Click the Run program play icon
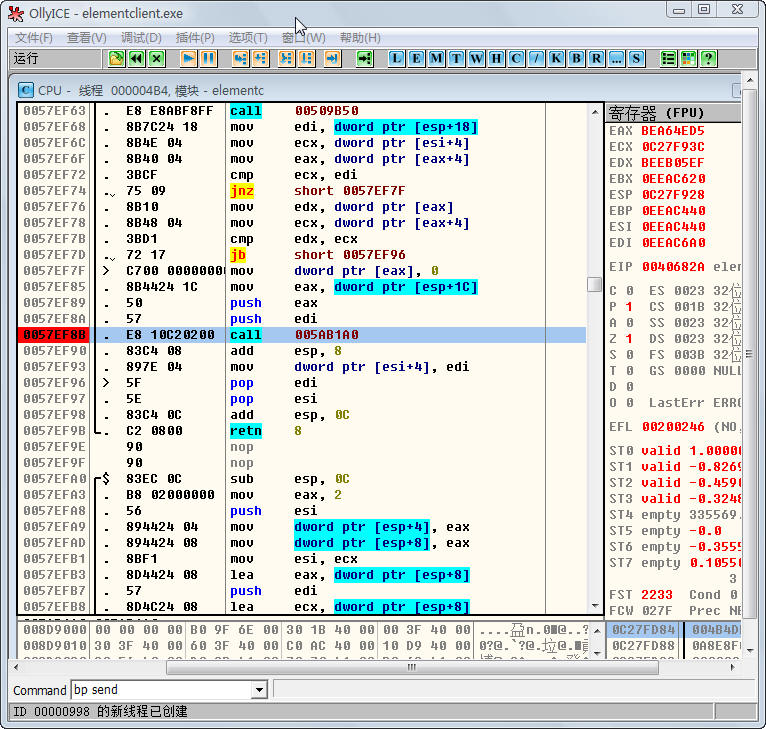This screenshot has height=729, width=766. tap(188, 59)
